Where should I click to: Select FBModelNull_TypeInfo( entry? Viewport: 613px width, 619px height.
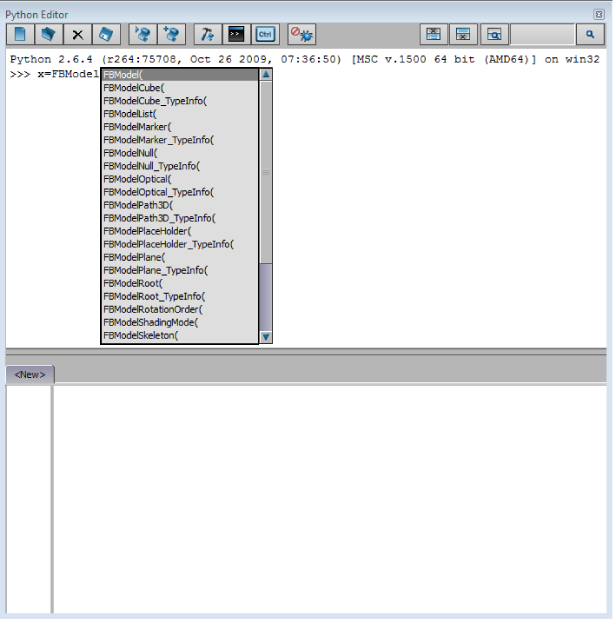click(180, 166)
